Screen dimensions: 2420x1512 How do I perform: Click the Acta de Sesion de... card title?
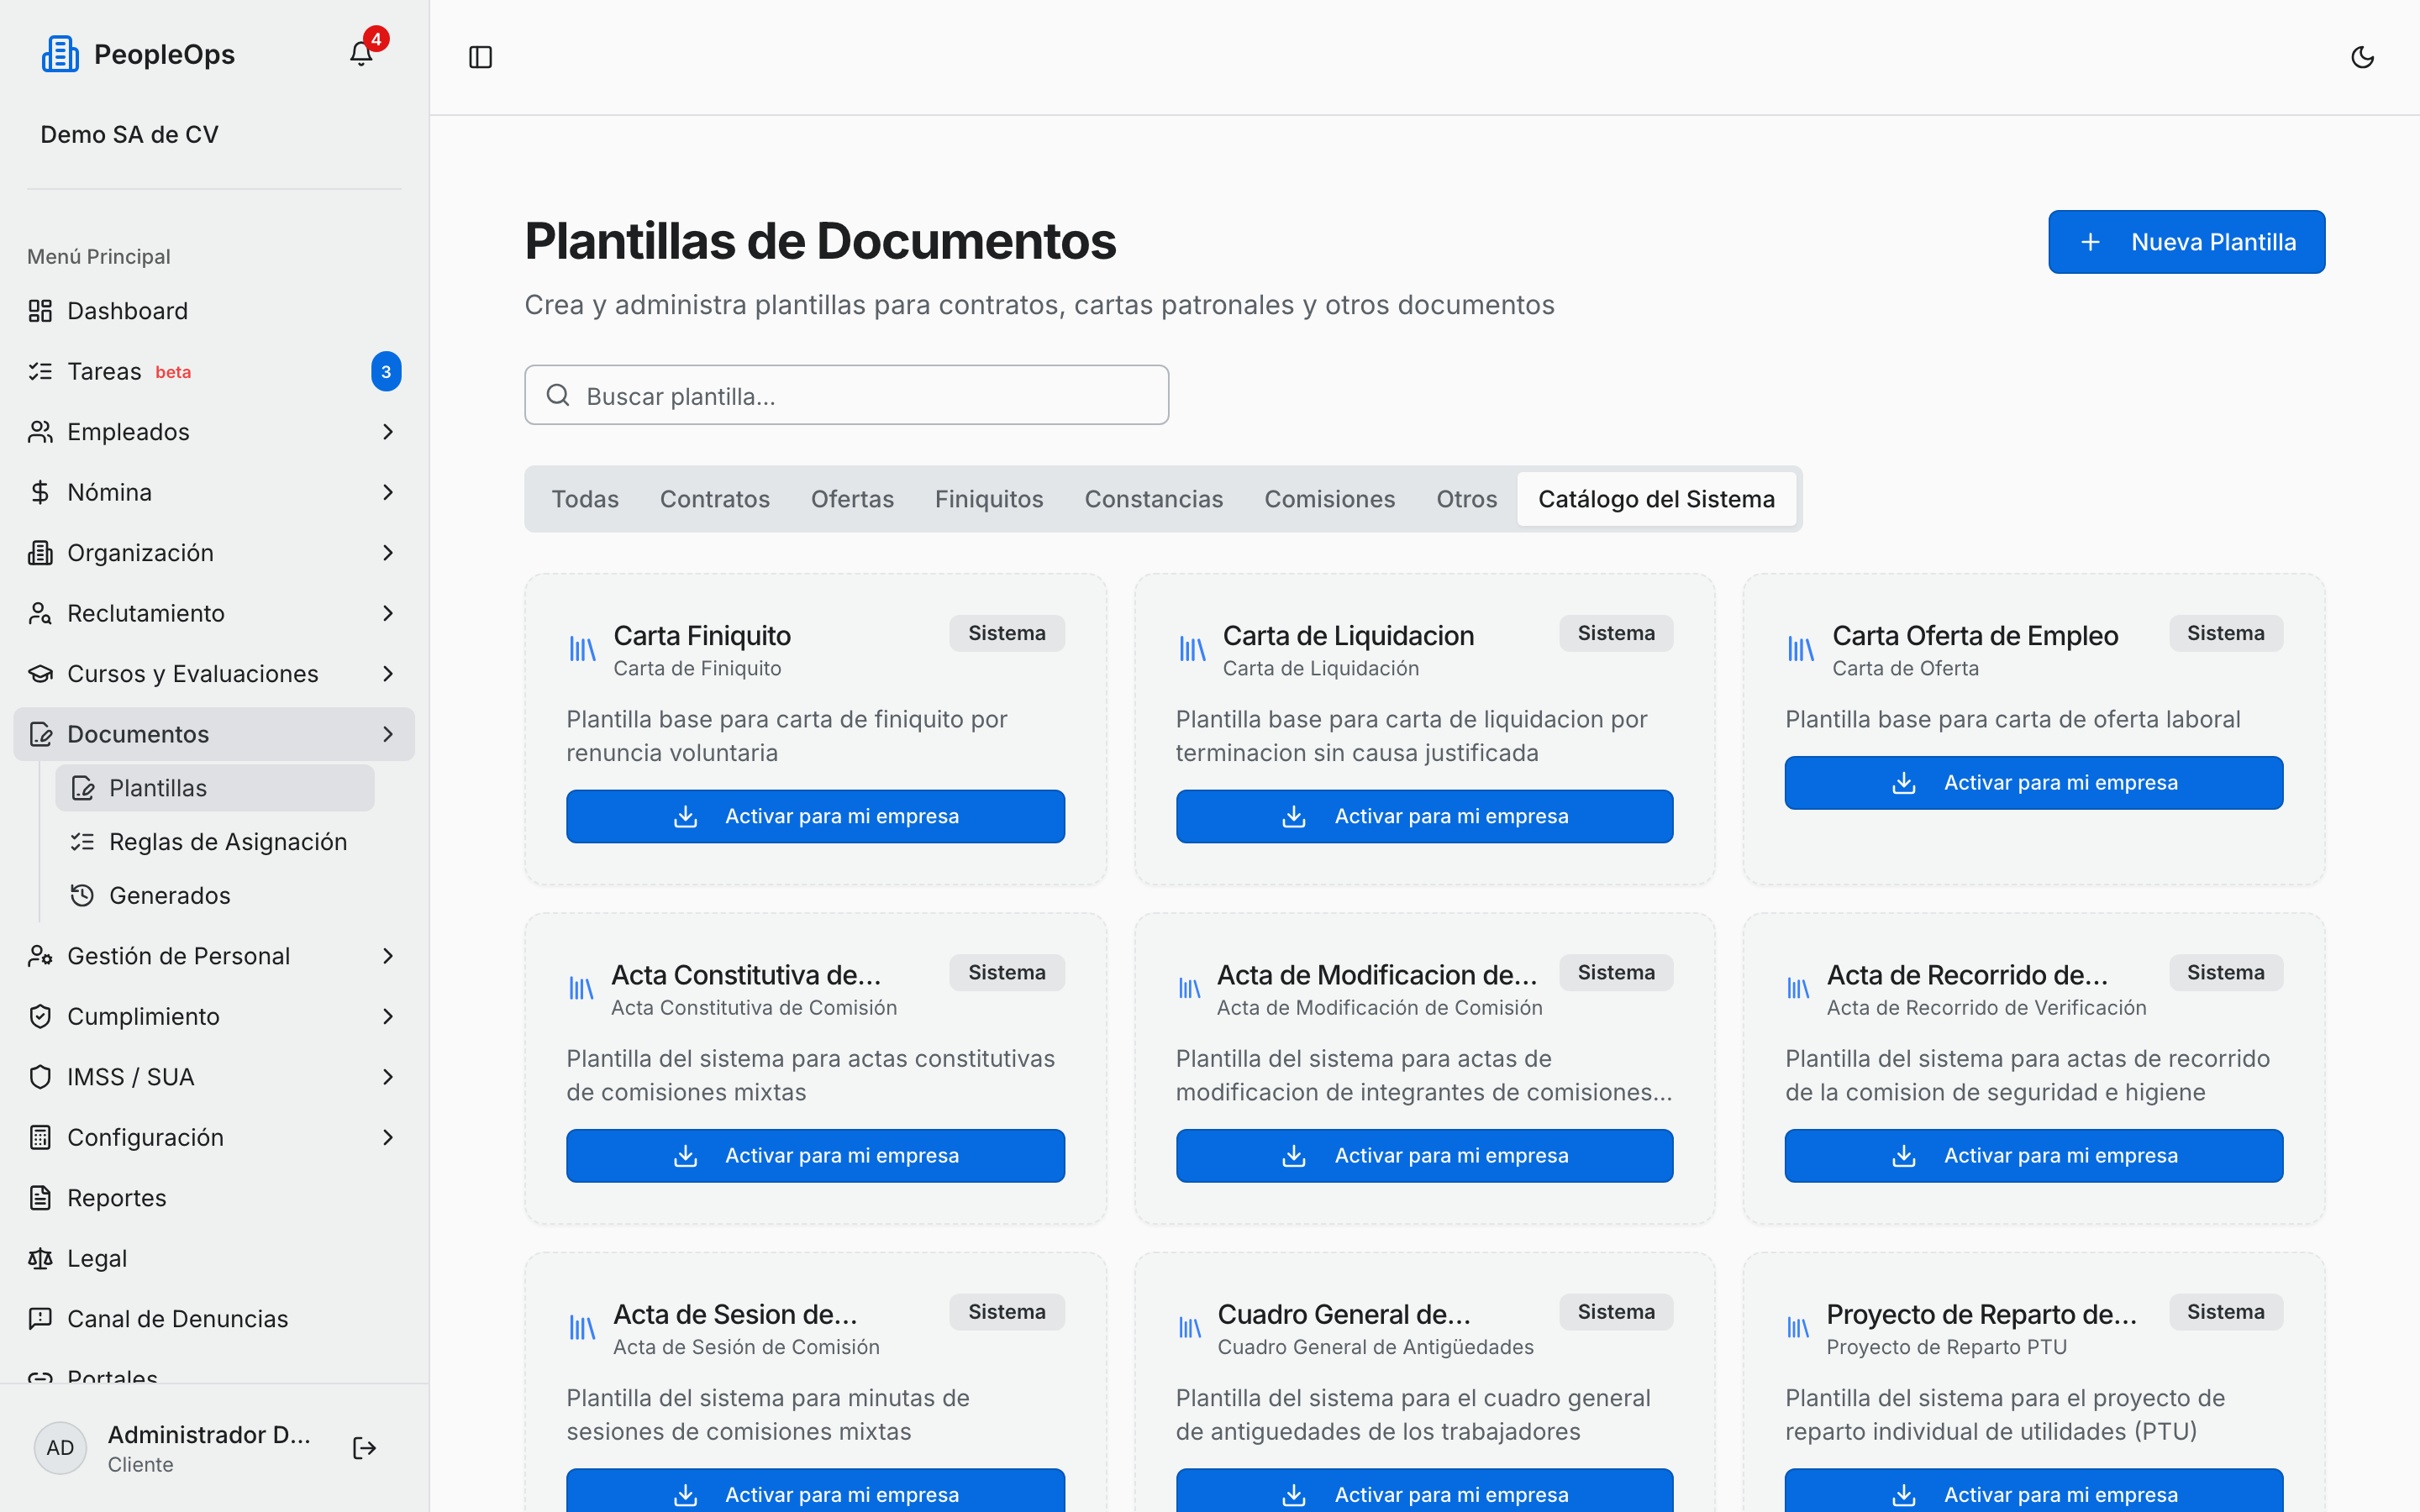coord(735,1314)
